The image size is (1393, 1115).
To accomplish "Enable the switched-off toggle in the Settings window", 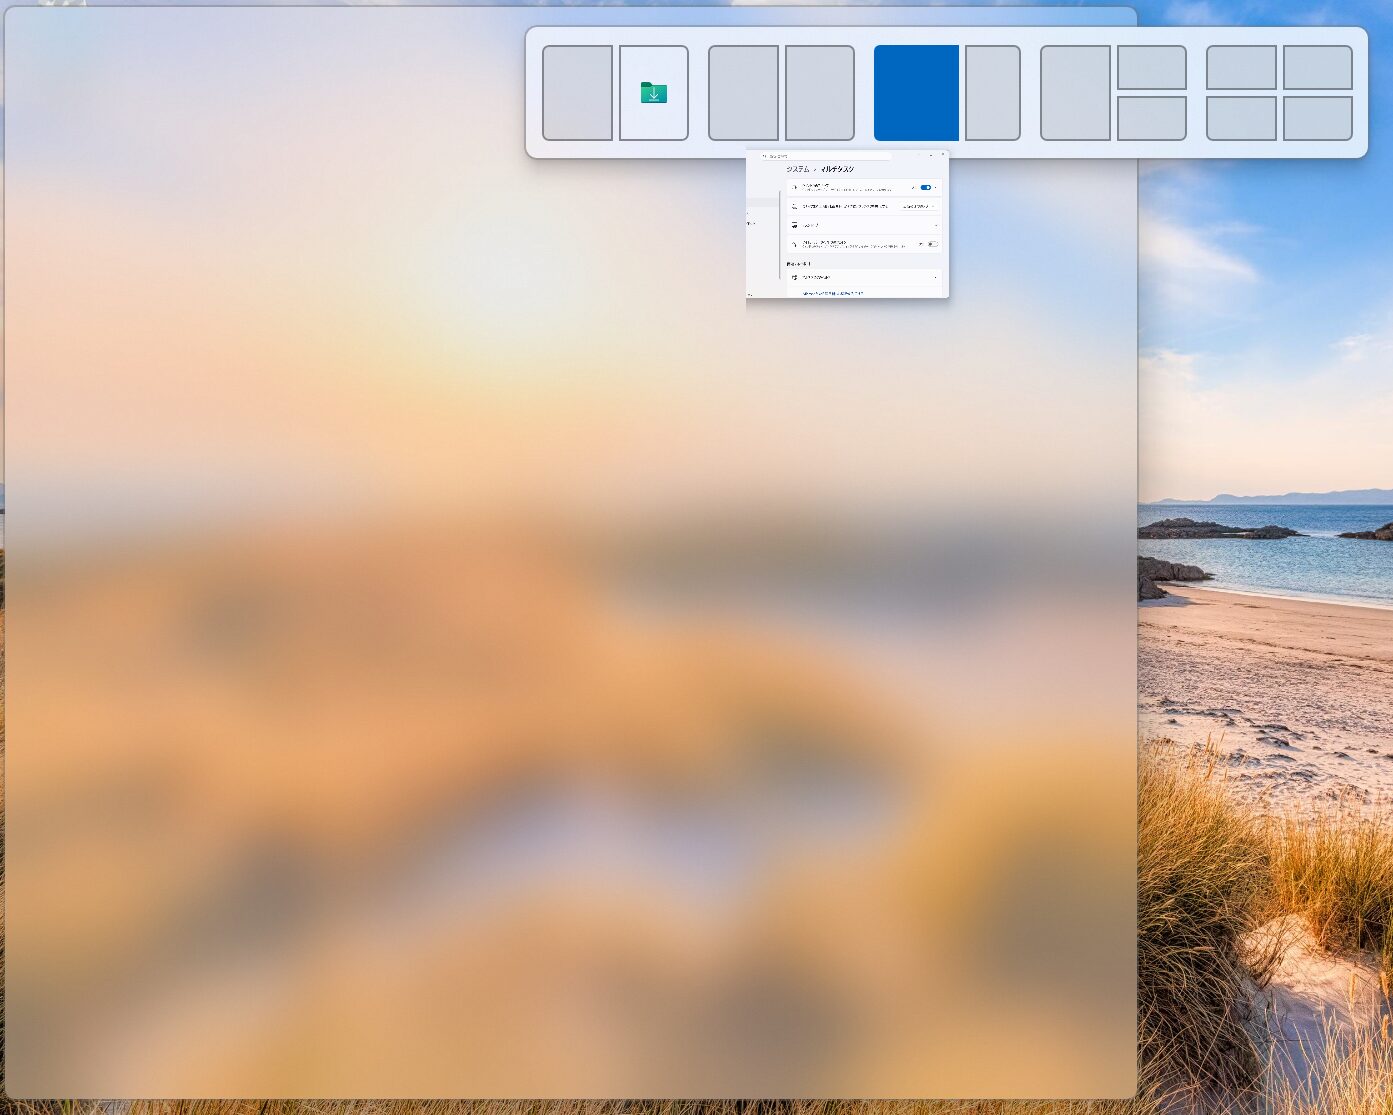I will pos(932,244).
